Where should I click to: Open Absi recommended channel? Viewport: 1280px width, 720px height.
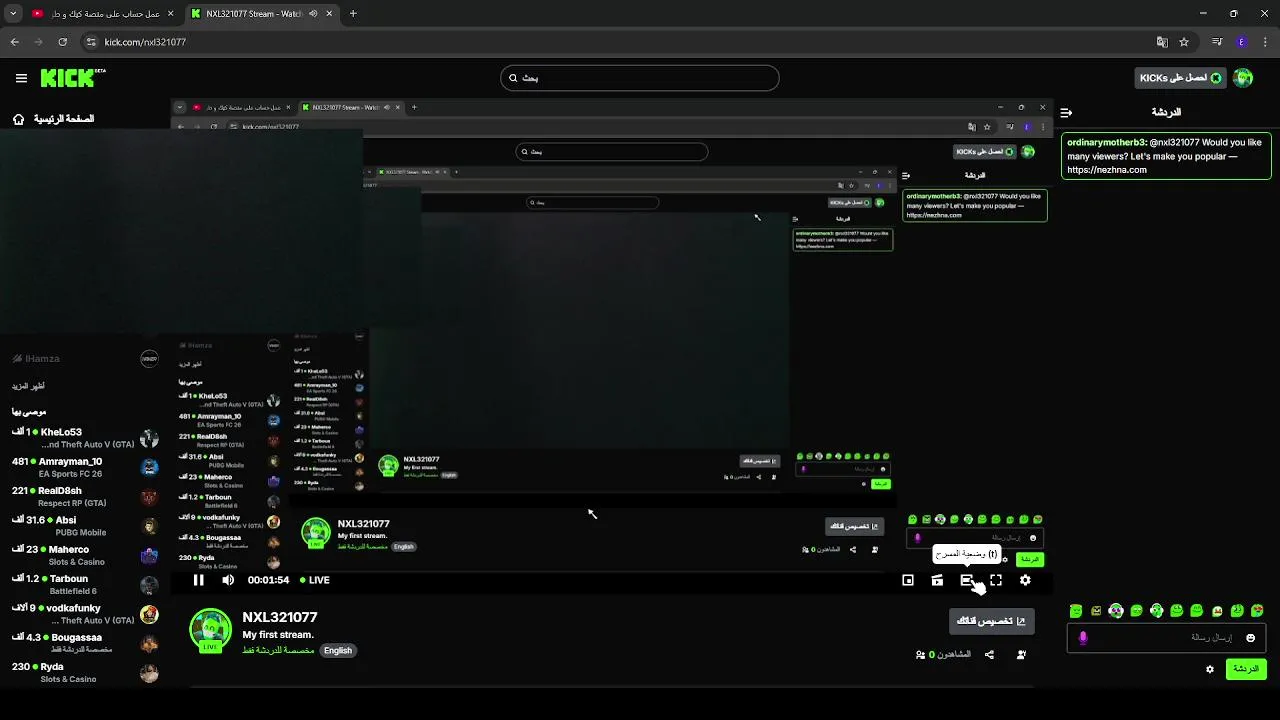pos(85,526)
